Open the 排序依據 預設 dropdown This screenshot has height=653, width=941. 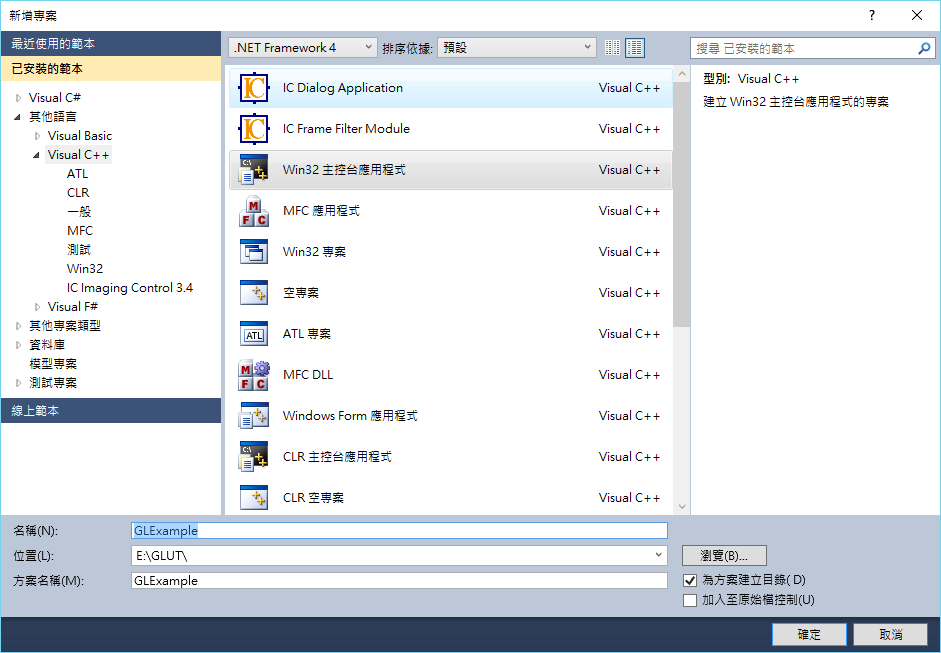[x=517, y=48]
